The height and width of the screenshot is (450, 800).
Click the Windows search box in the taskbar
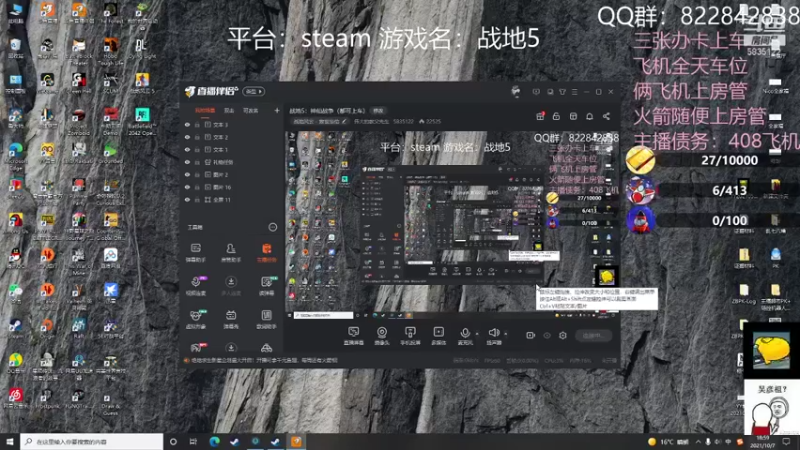91,441
